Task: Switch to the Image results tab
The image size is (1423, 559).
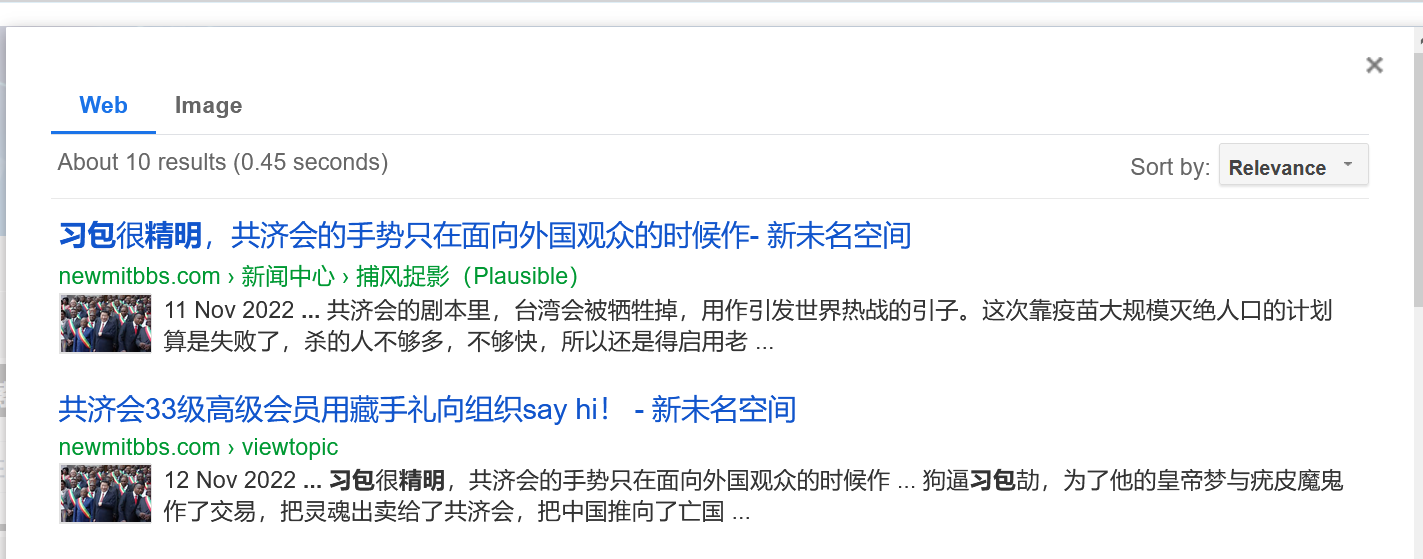Action: tap(208, 105)
